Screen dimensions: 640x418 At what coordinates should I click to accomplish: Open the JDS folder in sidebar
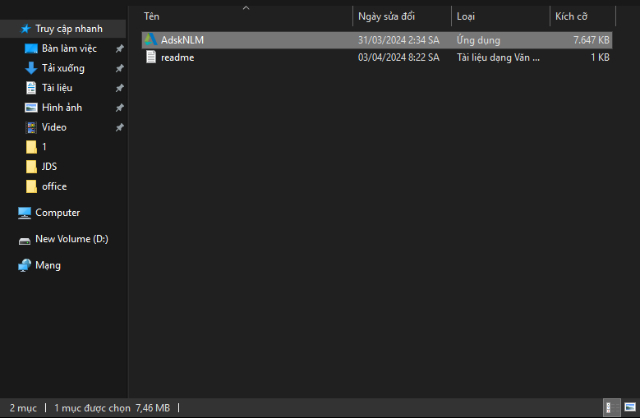tap(50, 166)
